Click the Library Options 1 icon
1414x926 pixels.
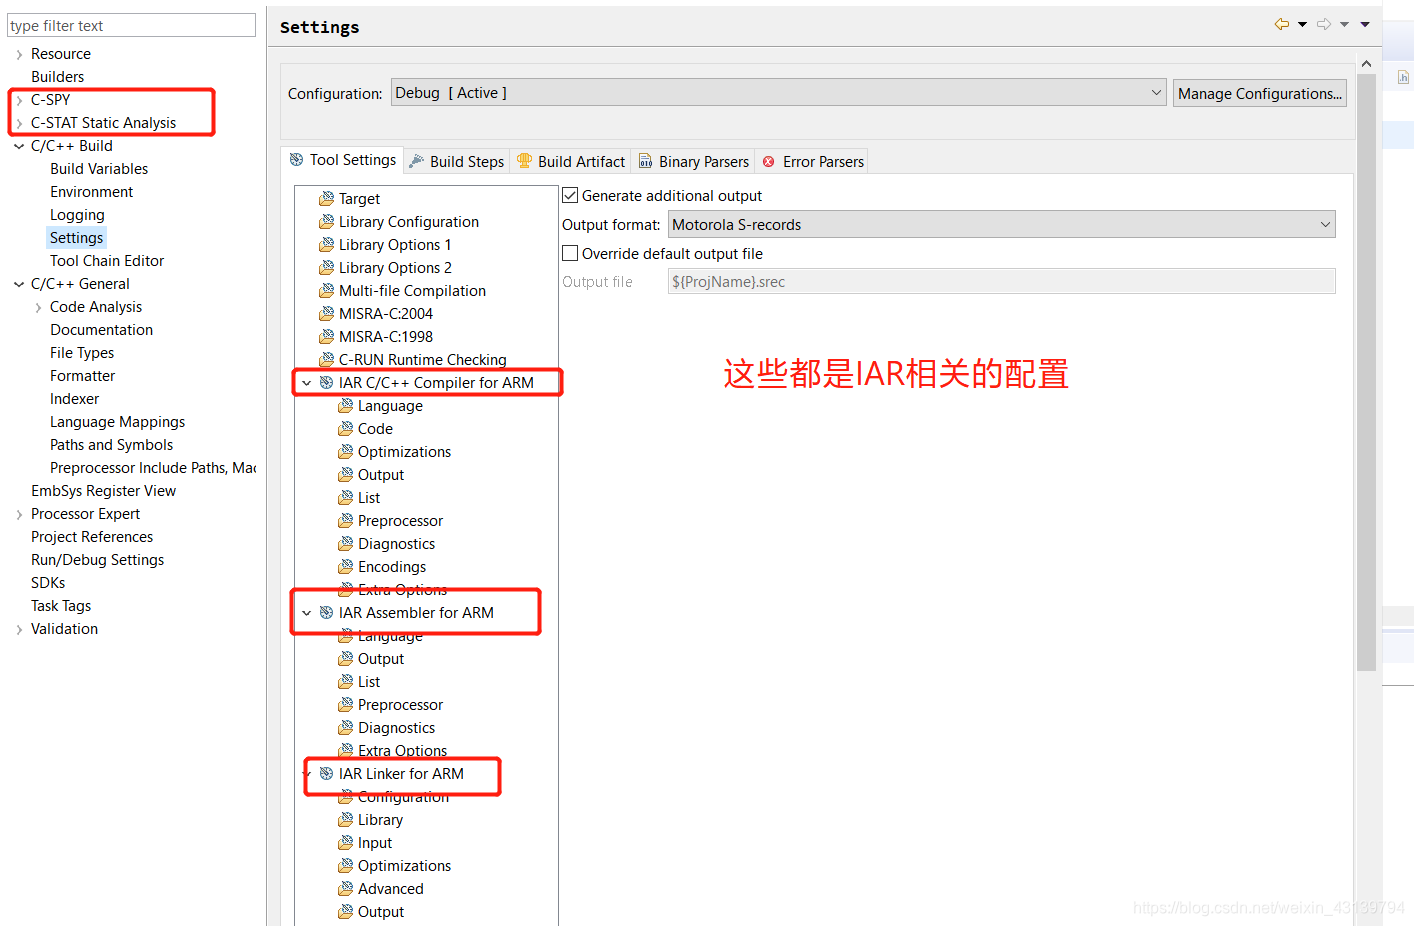pos(326,245)
